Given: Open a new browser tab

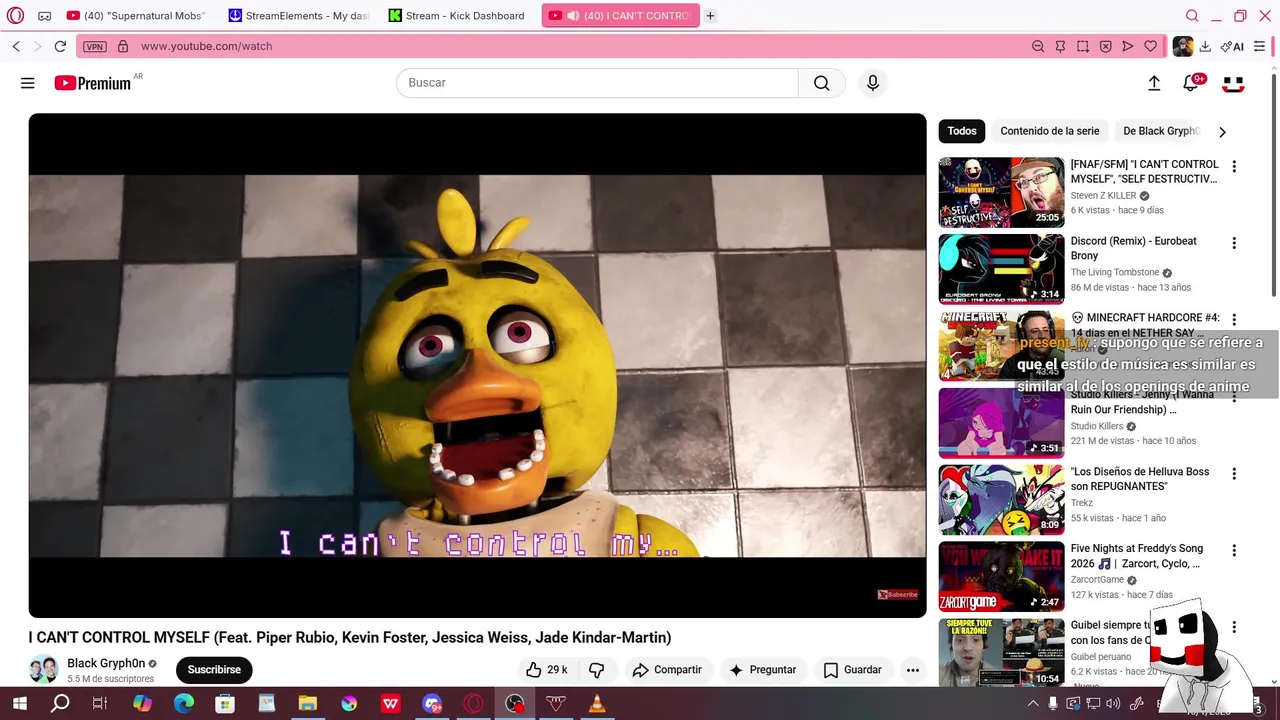Looking at the screenshot, I should point(710,16).
